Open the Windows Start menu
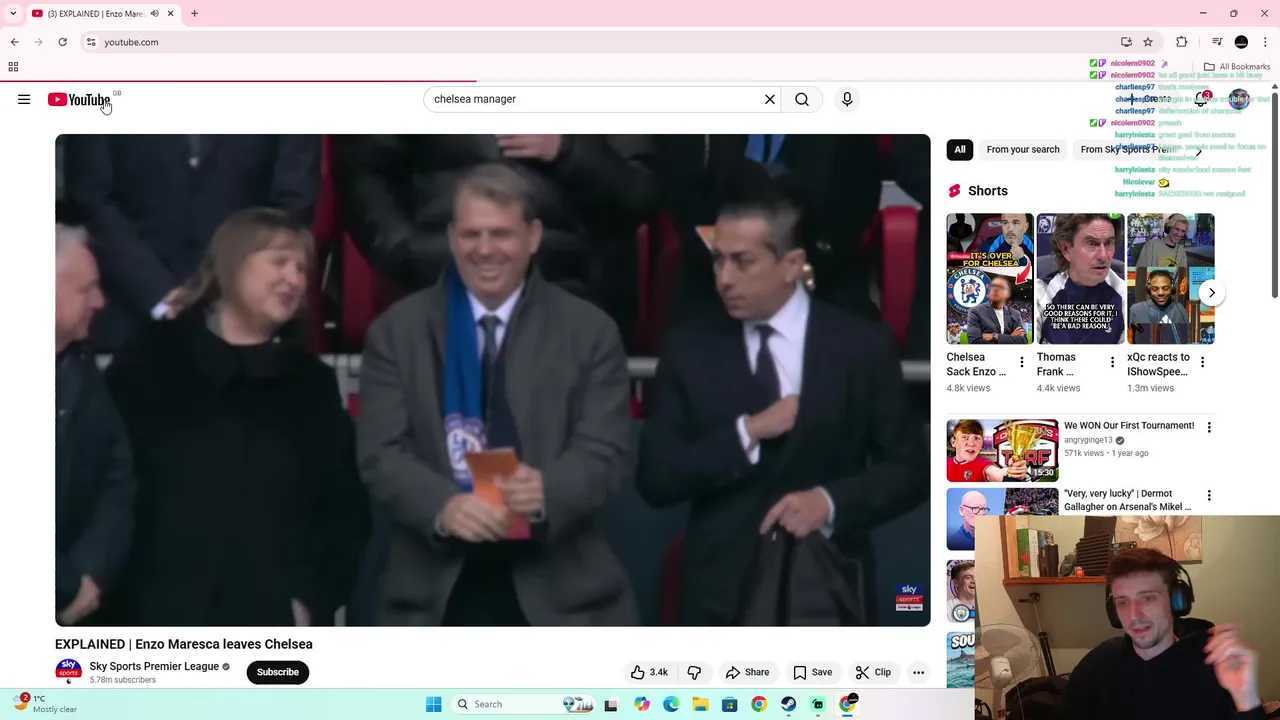The height and width of the screenshot is (720, 1280). coord(433,704)
